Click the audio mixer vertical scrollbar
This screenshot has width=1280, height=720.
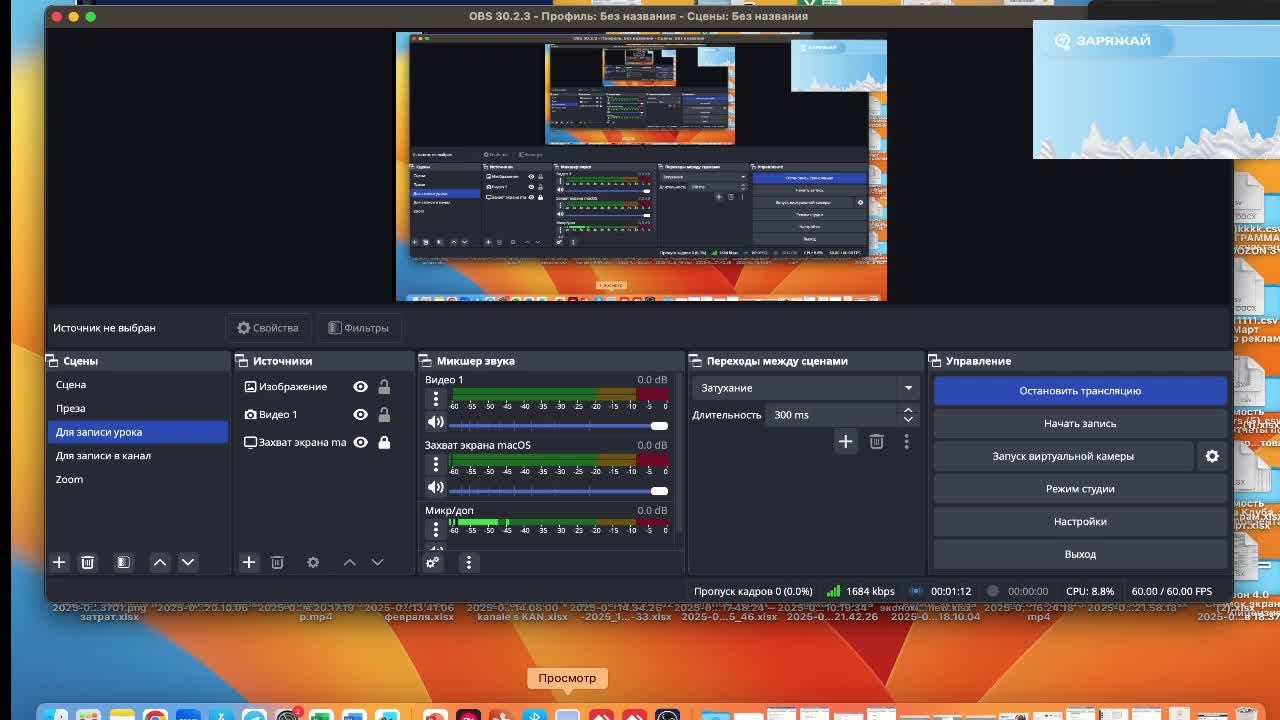(x=679, y=455)
